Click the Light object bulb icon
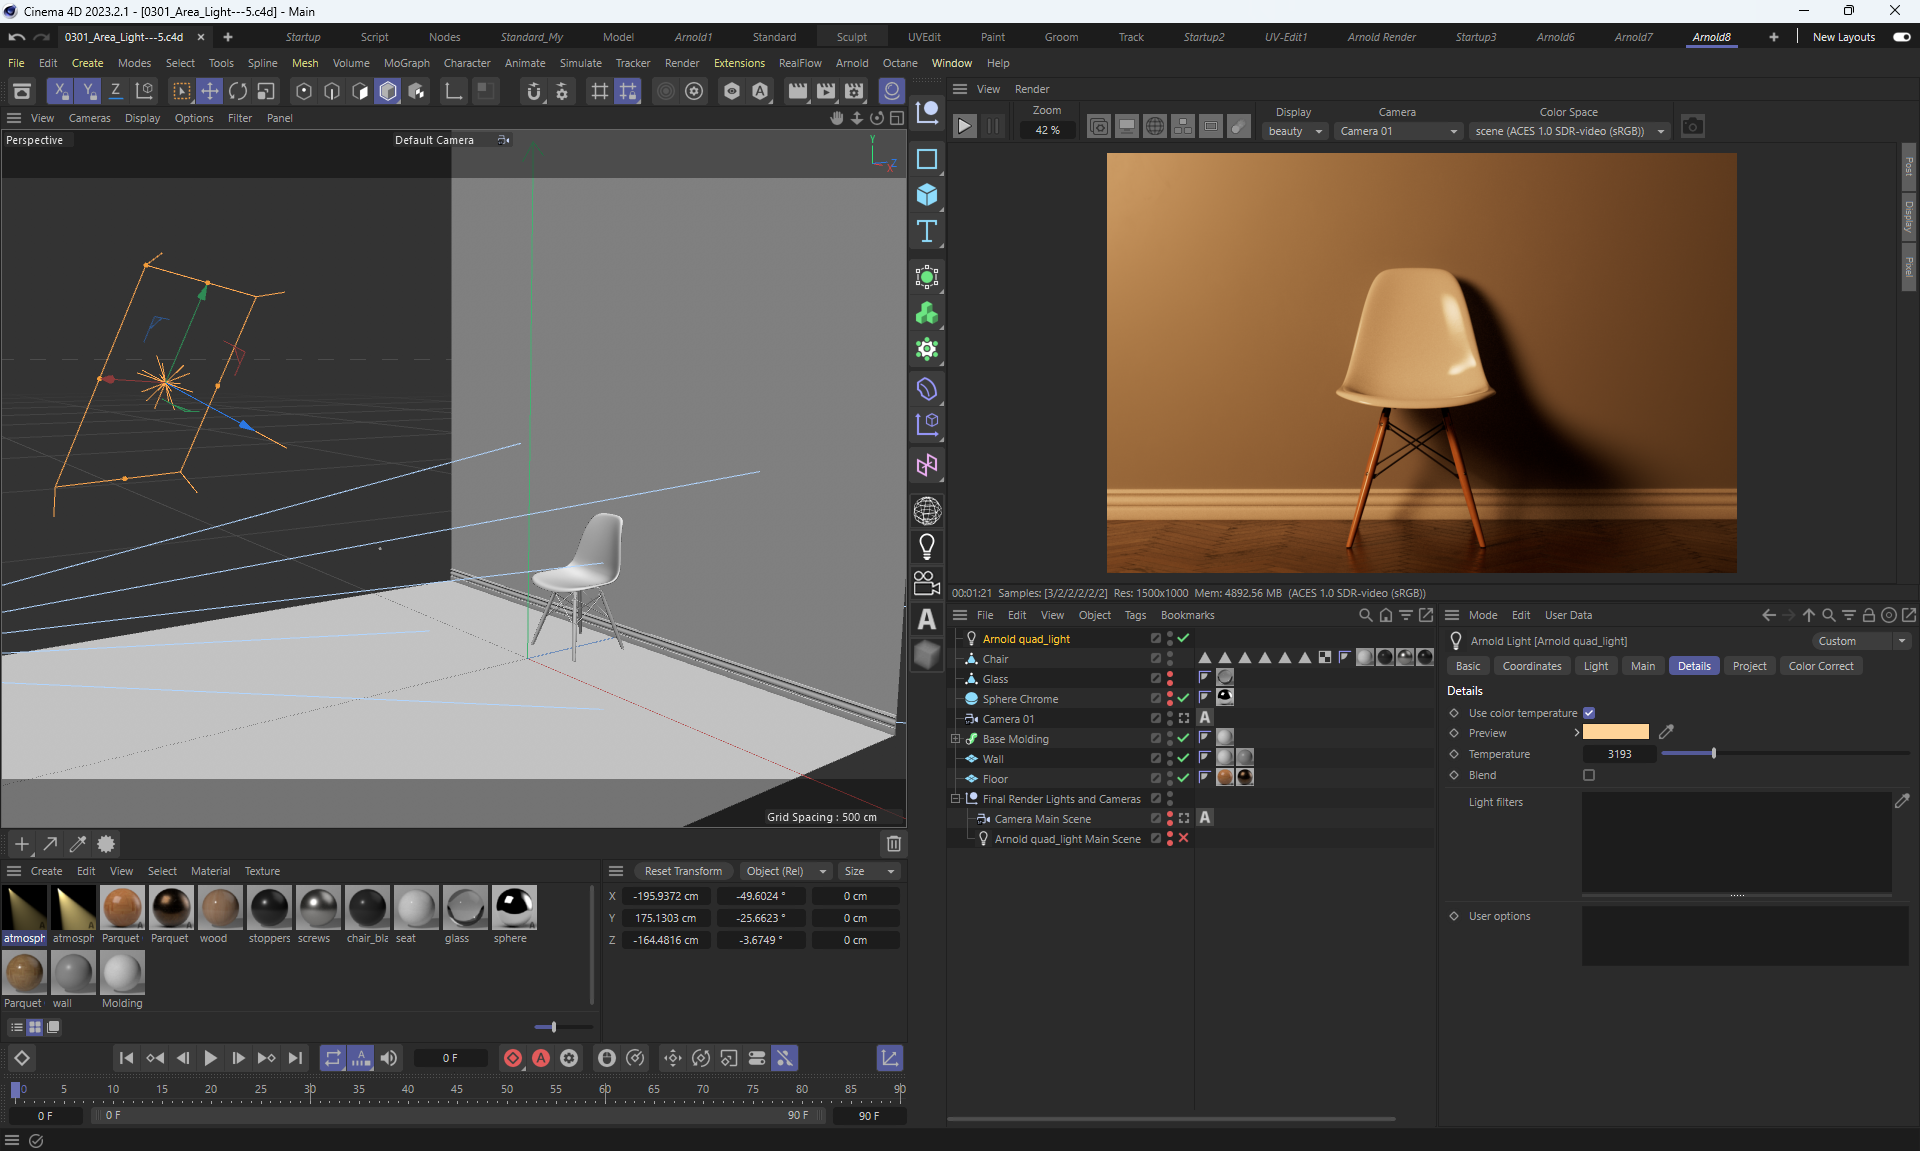 (927, 546)
